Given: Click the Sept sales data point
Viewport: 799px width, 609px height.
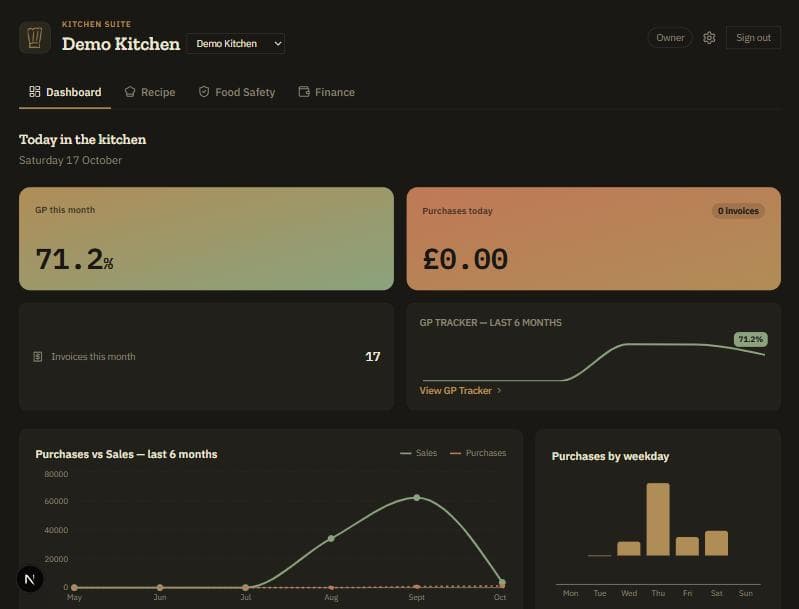Looking at the screenshot, I should tap(417, 497).
